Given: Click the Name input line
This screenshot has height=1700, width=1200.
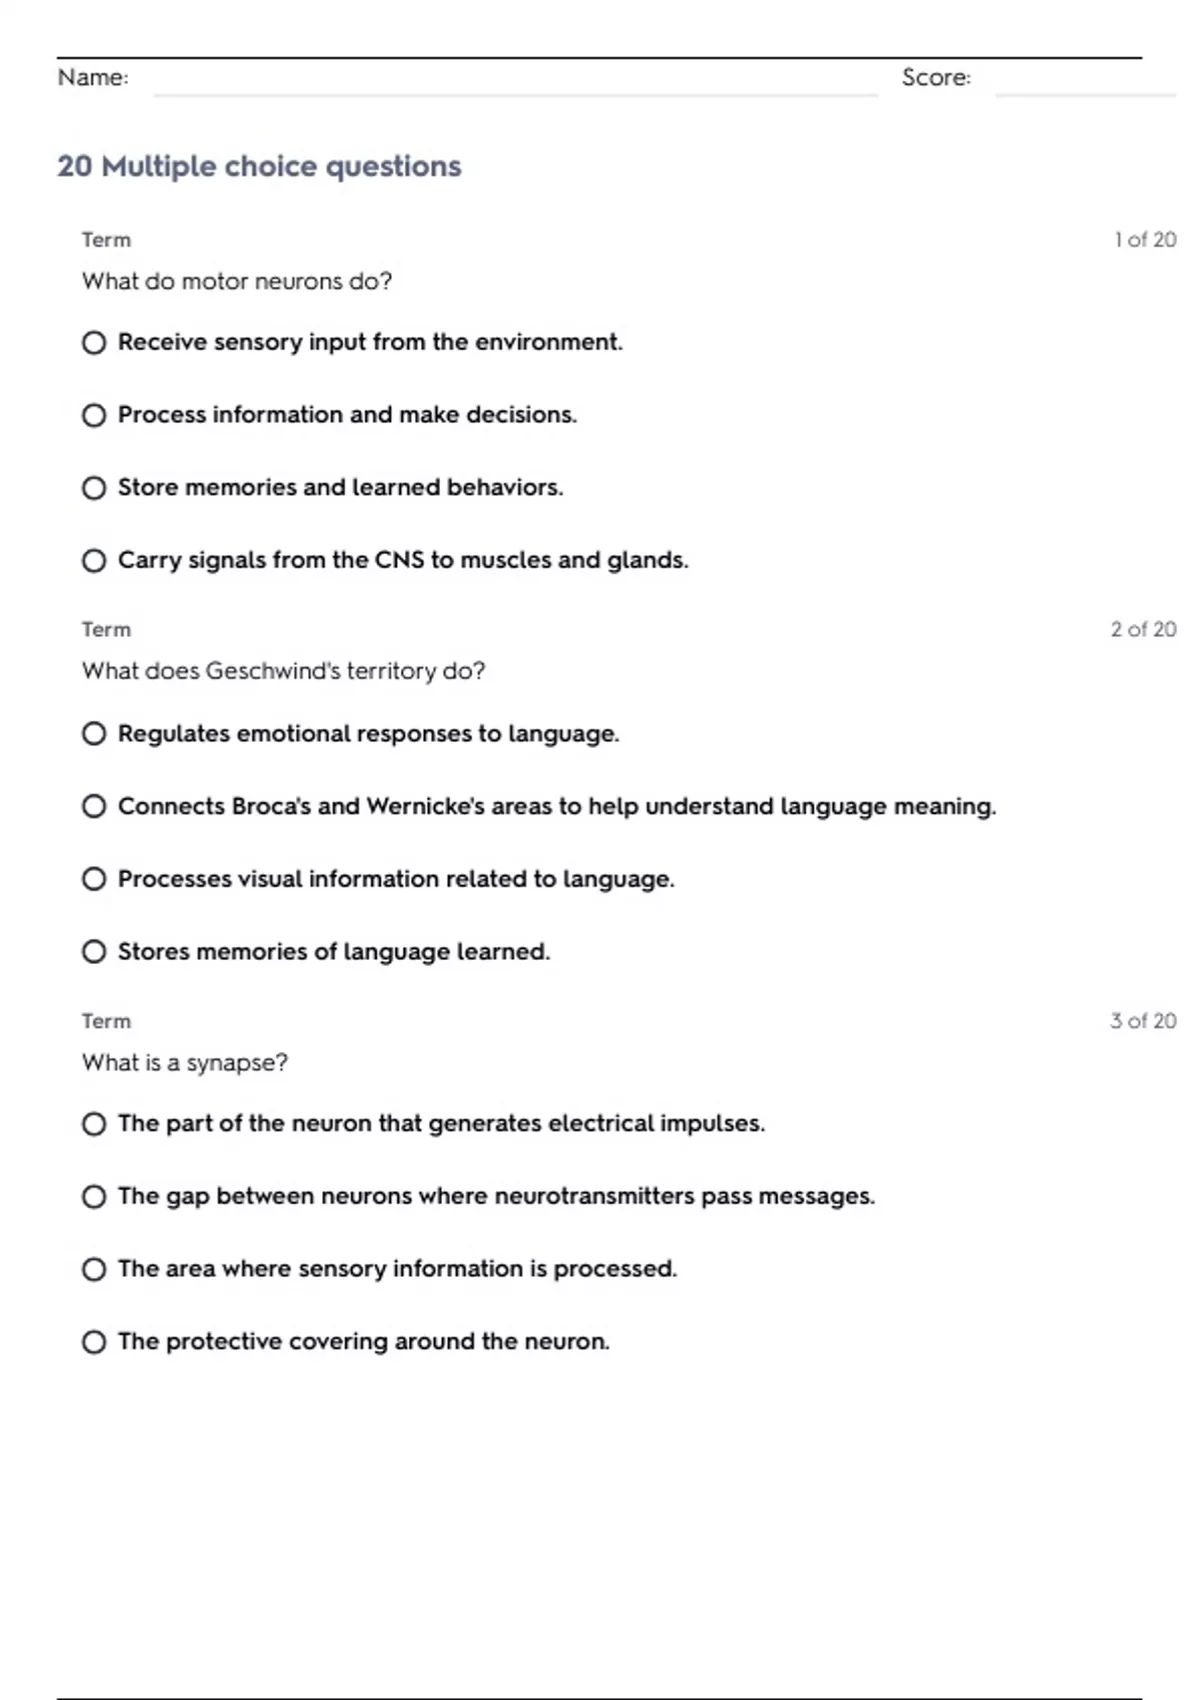Looking at the screenshot, I should pyautogui.click(x=515, y=80).
